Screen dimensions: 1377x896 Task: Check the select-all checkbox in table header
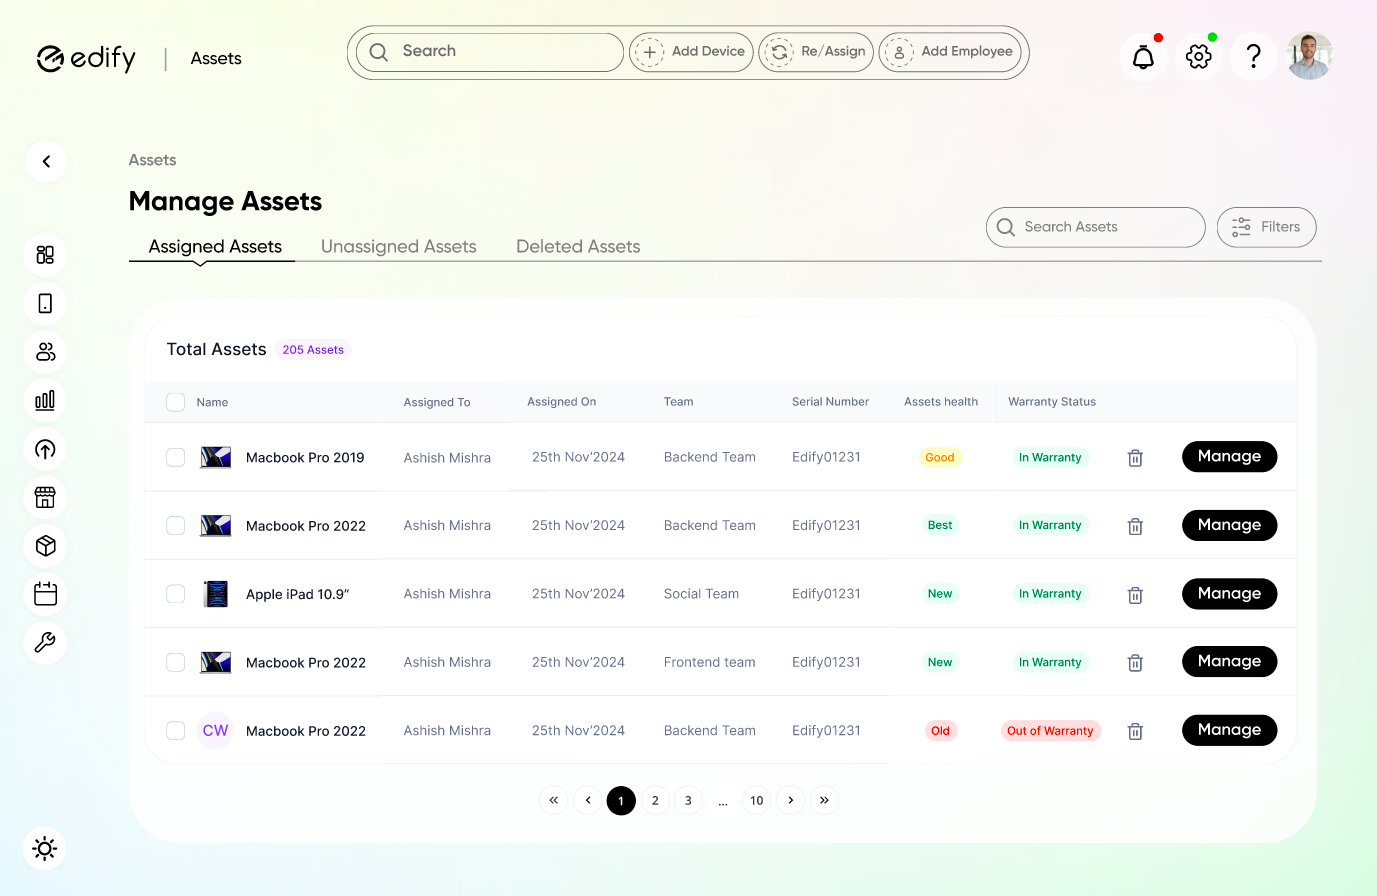click(x=175, y=401)
